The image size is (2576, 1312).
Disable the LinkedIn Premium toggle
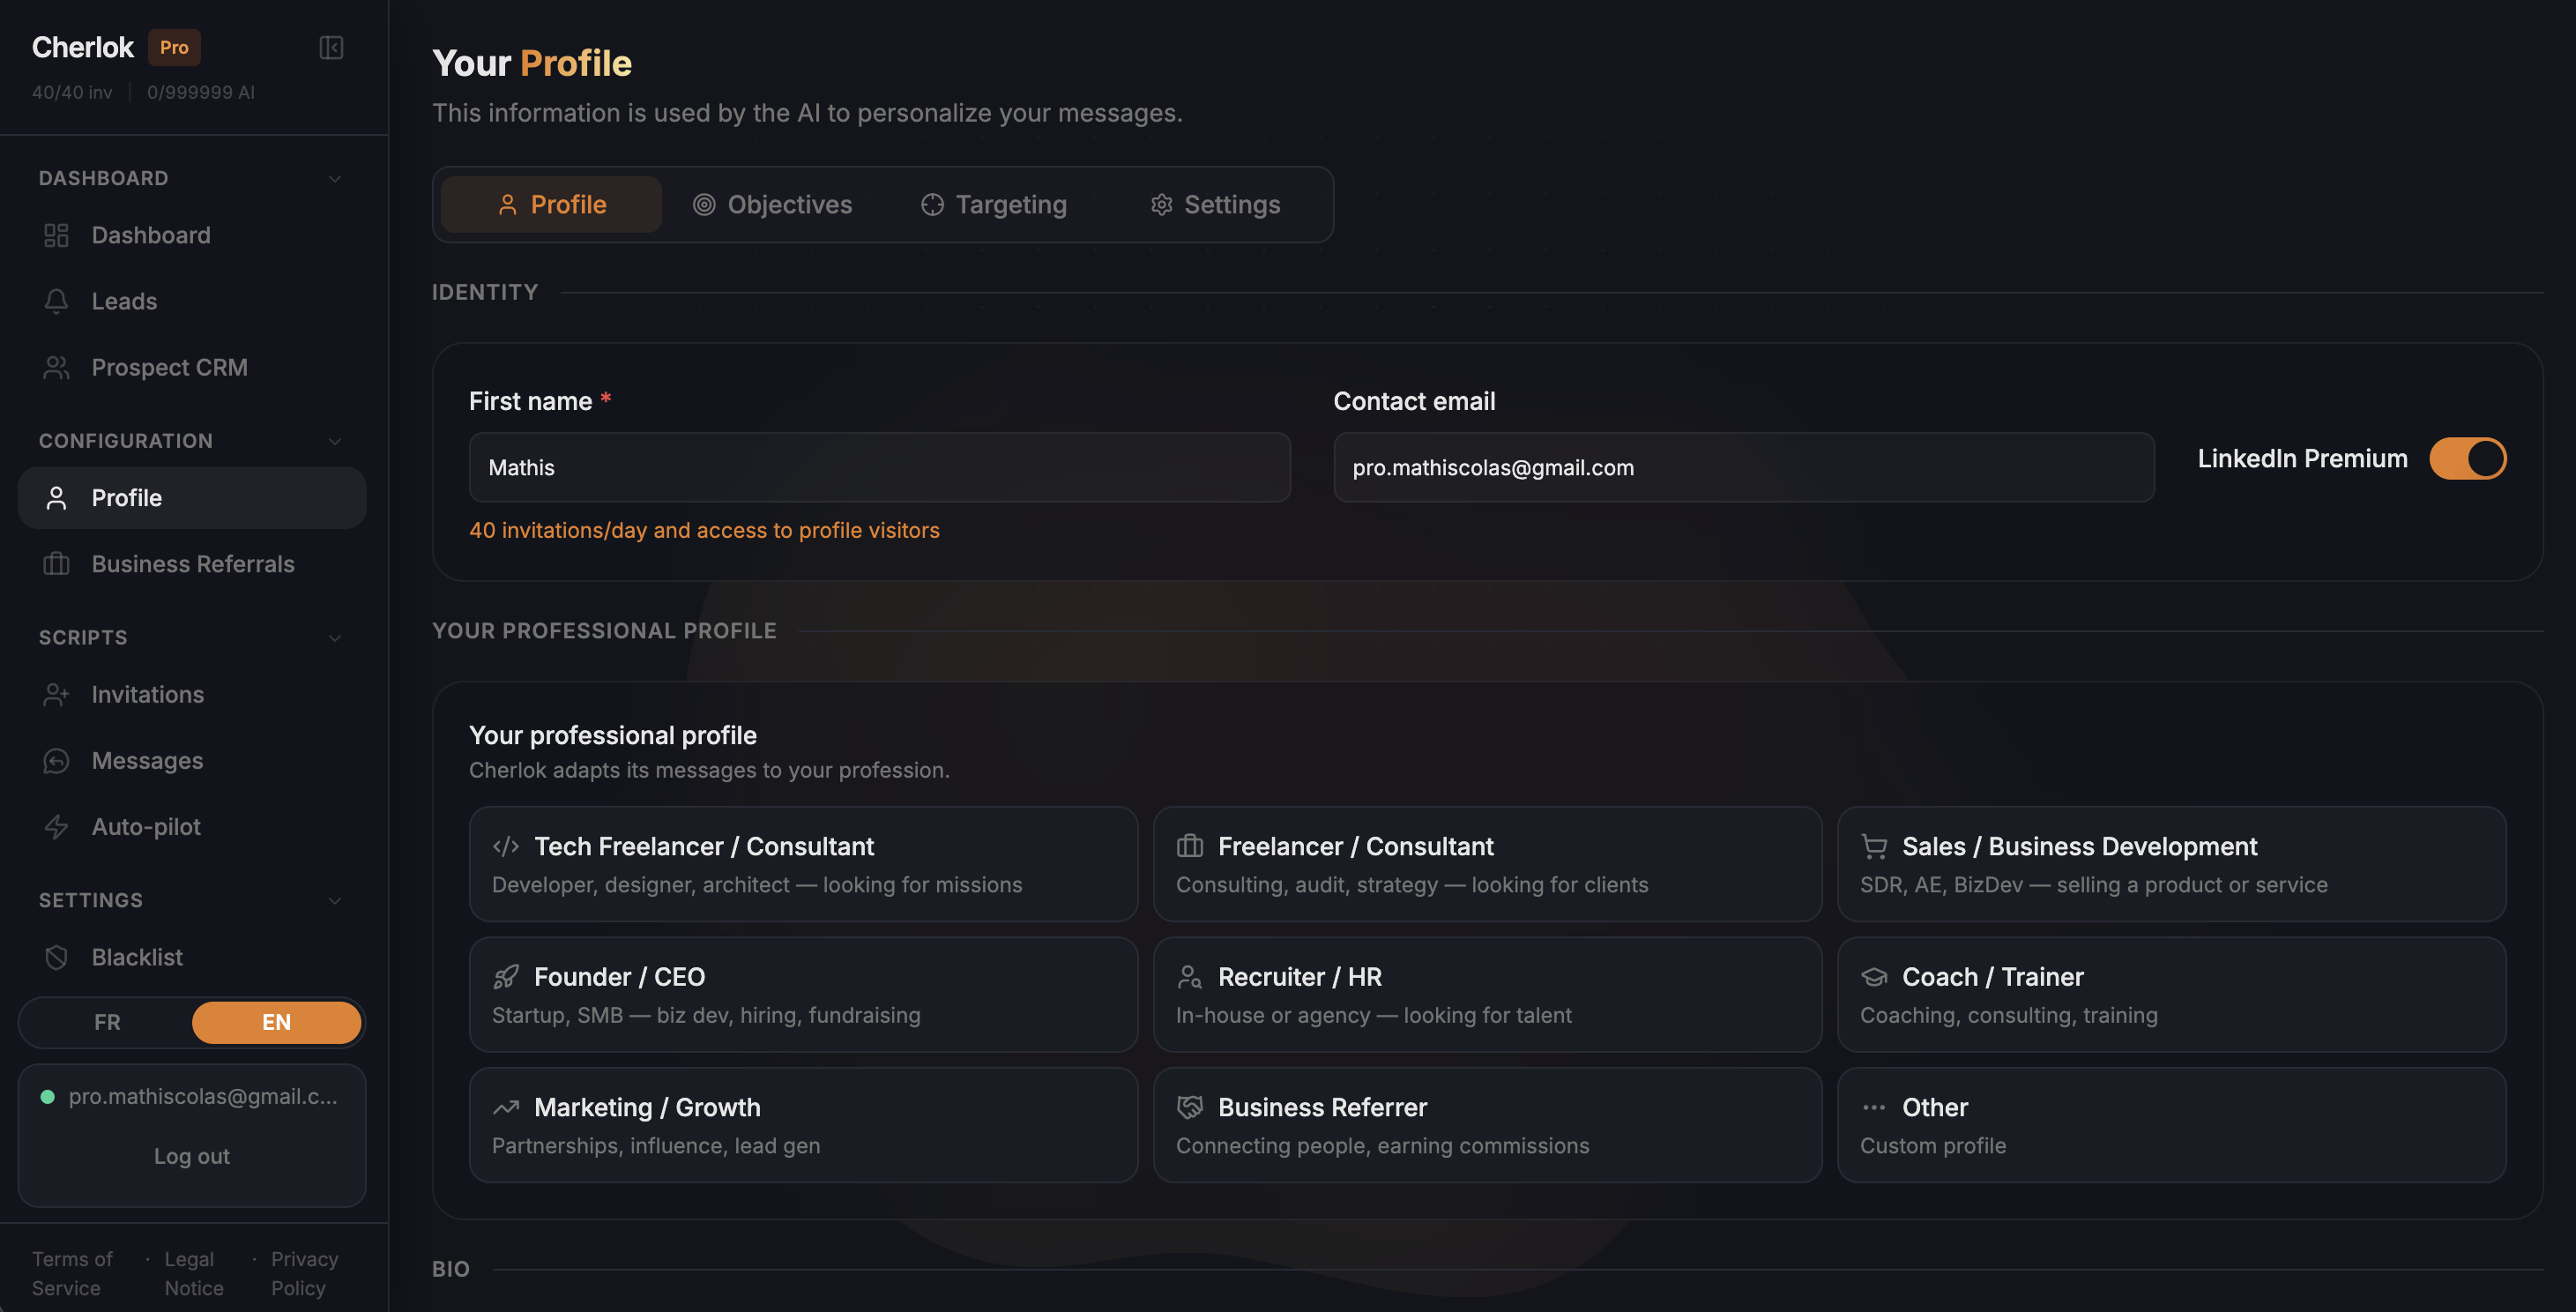coord(2467,459)
